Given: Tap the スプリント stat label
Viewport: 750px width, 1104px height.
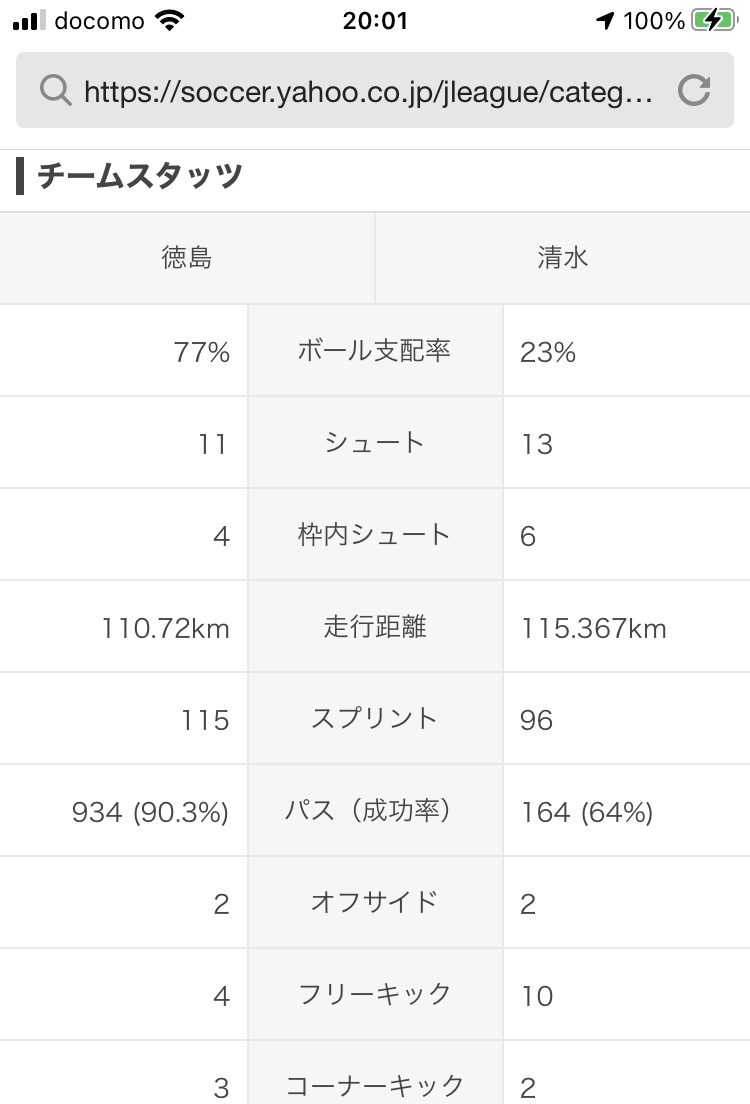Looking at the screenshot, I should tap(374, 719).
